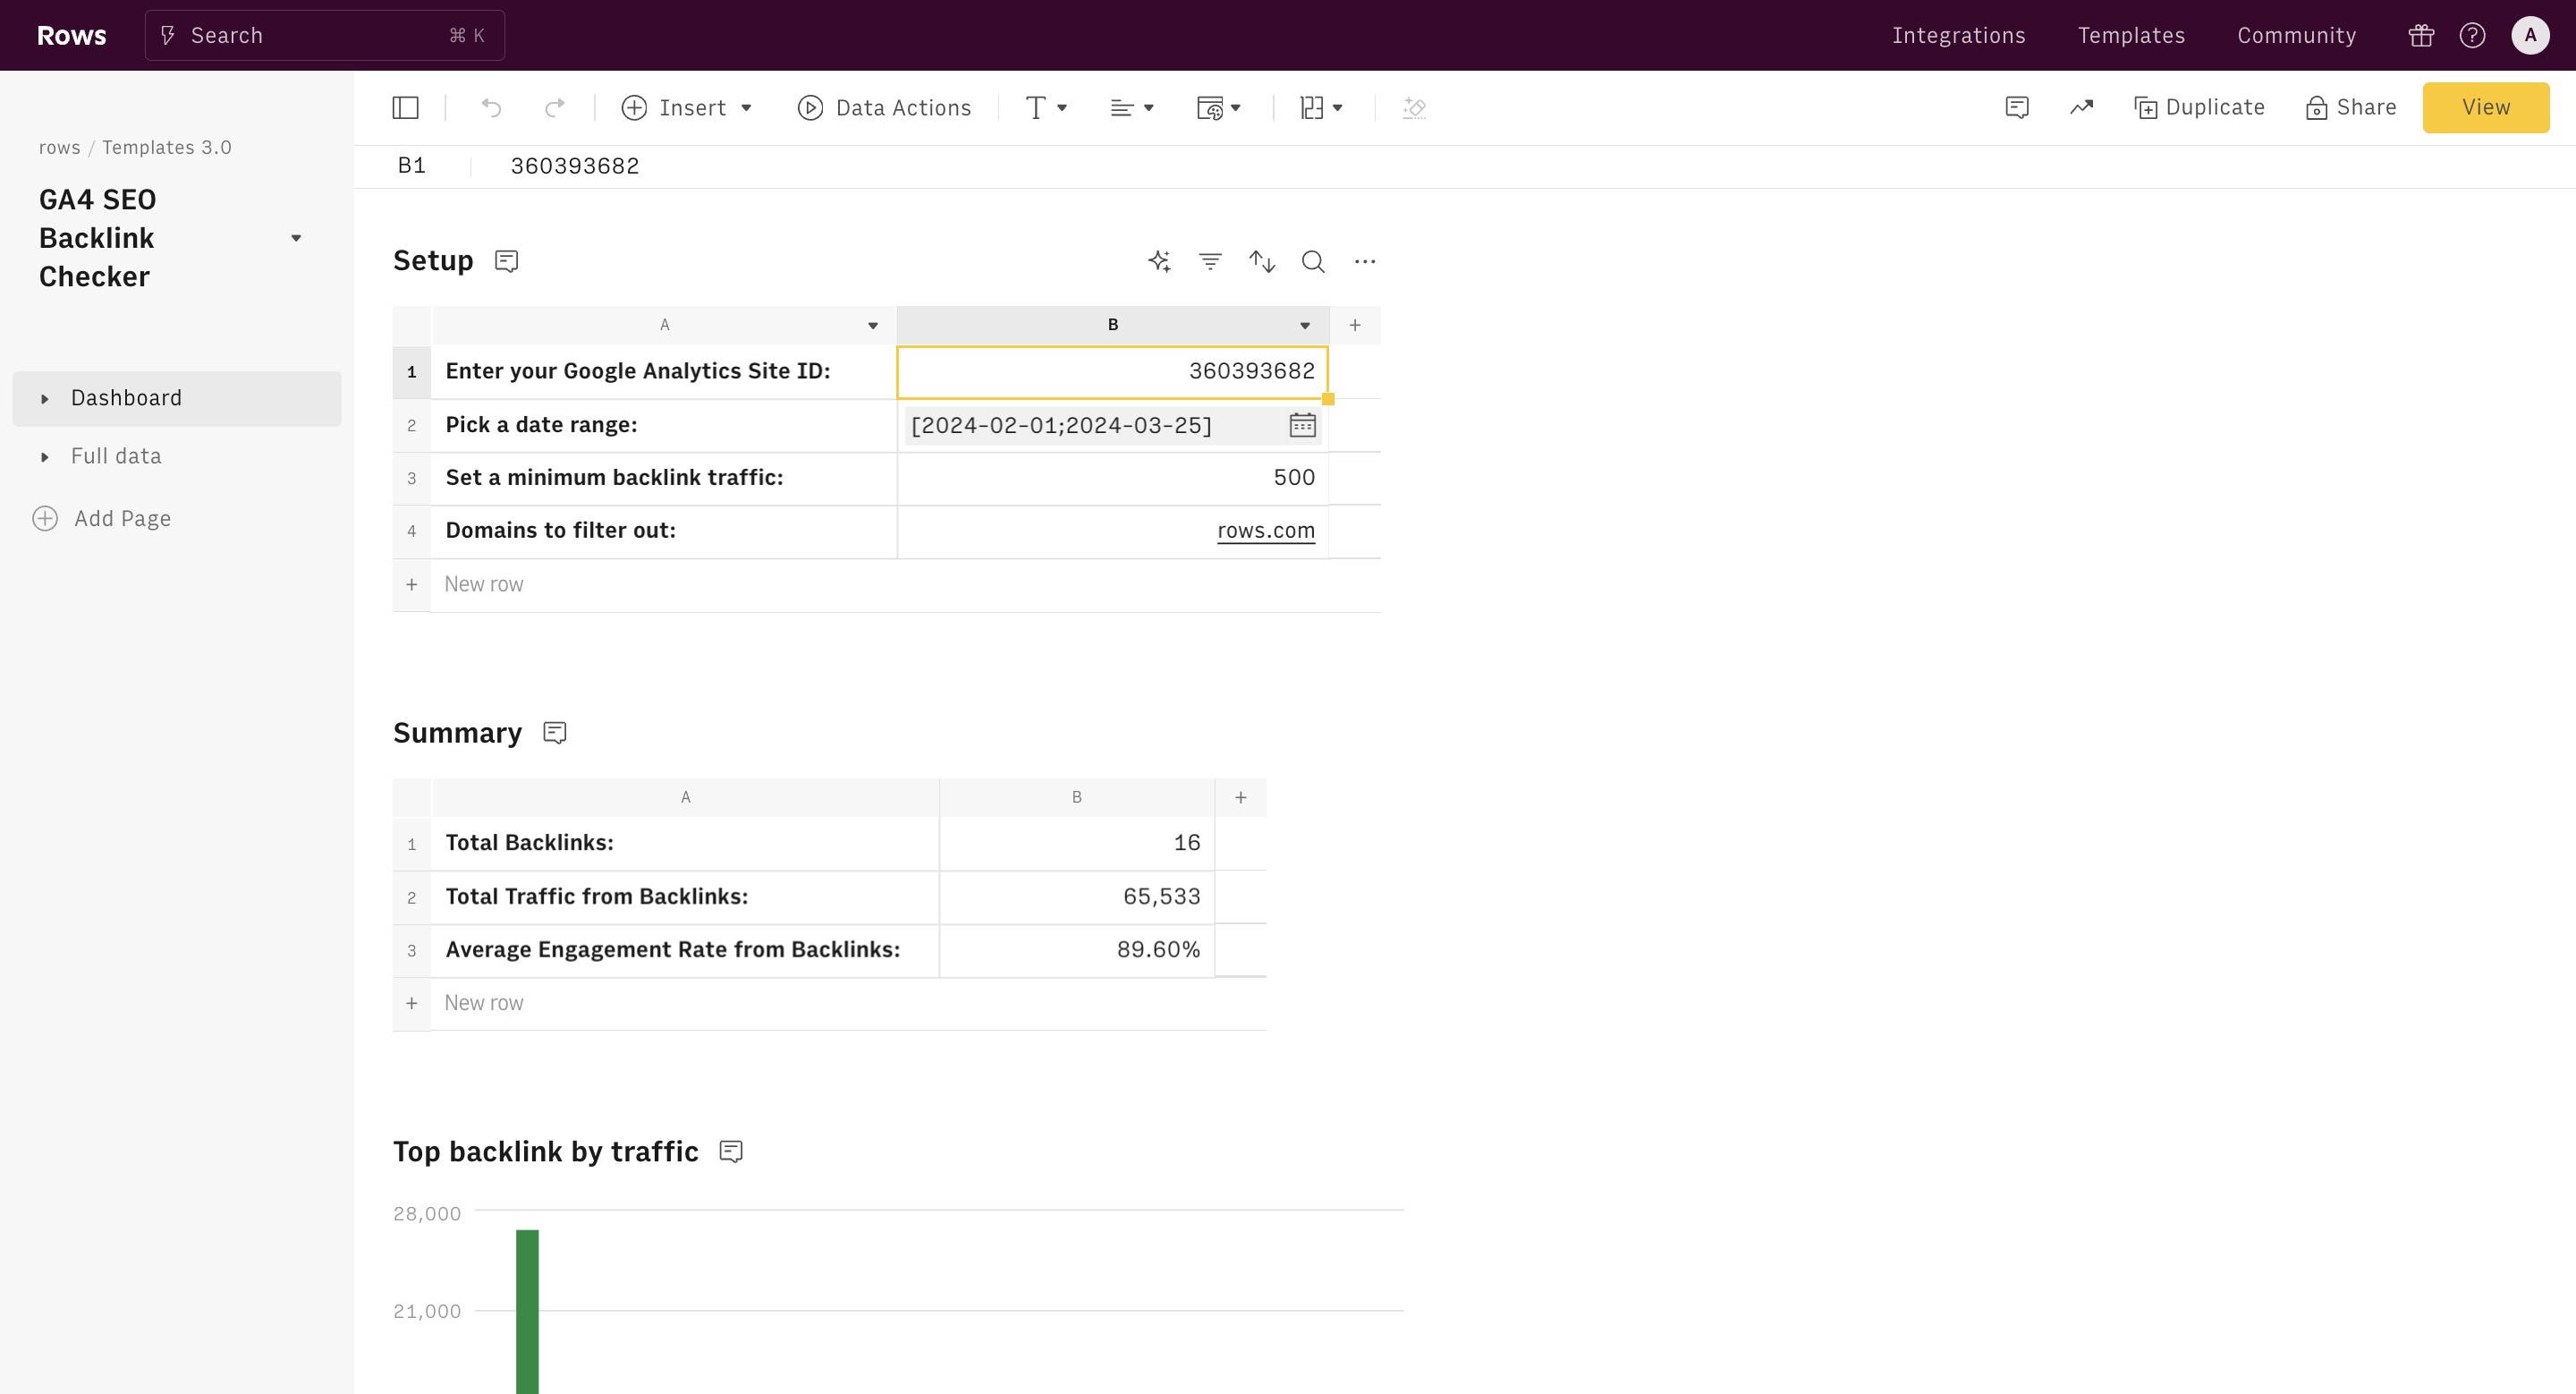Open the Templates menu item

2131,36
